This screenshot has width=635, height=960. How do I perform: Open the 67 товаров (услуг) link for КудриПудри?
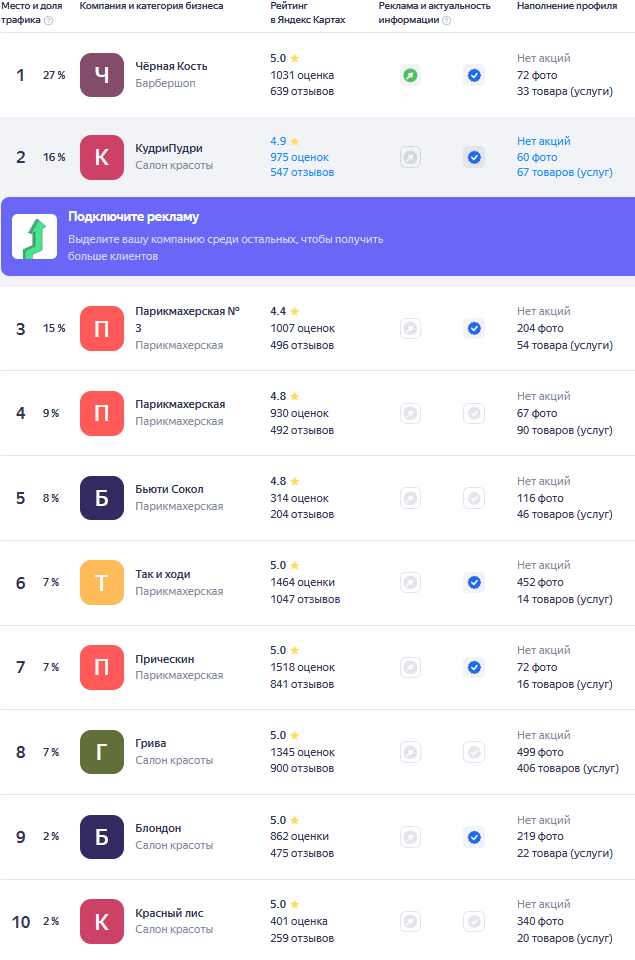(564, 173)
